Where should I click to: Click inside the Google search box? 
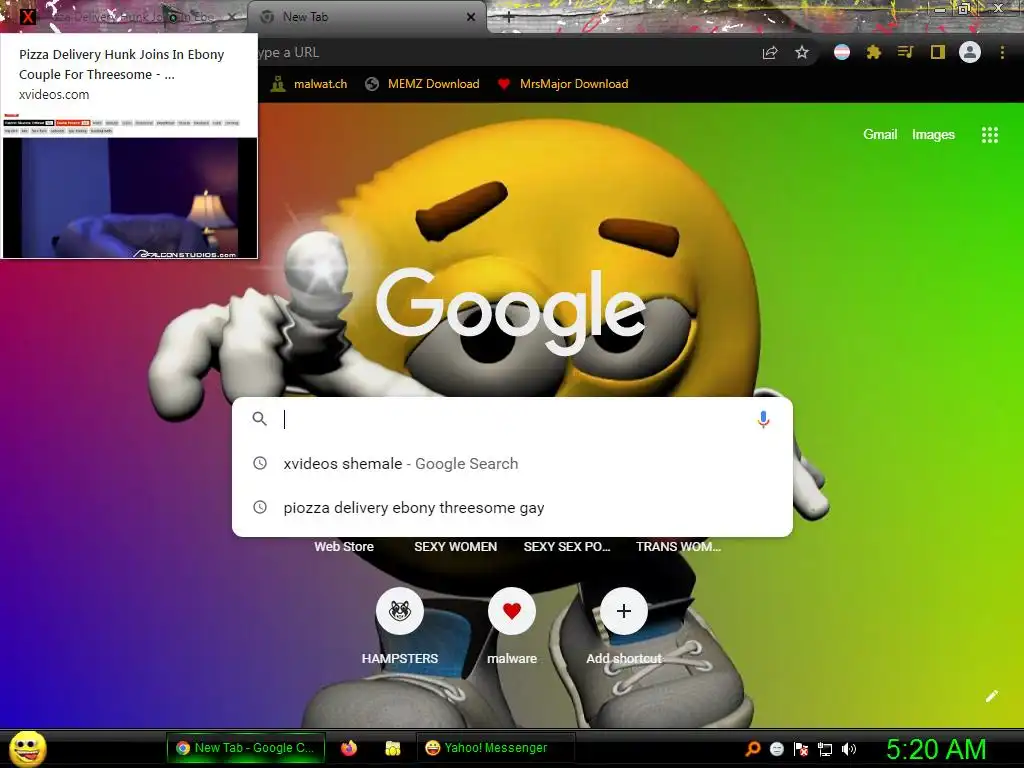[513, 419]
